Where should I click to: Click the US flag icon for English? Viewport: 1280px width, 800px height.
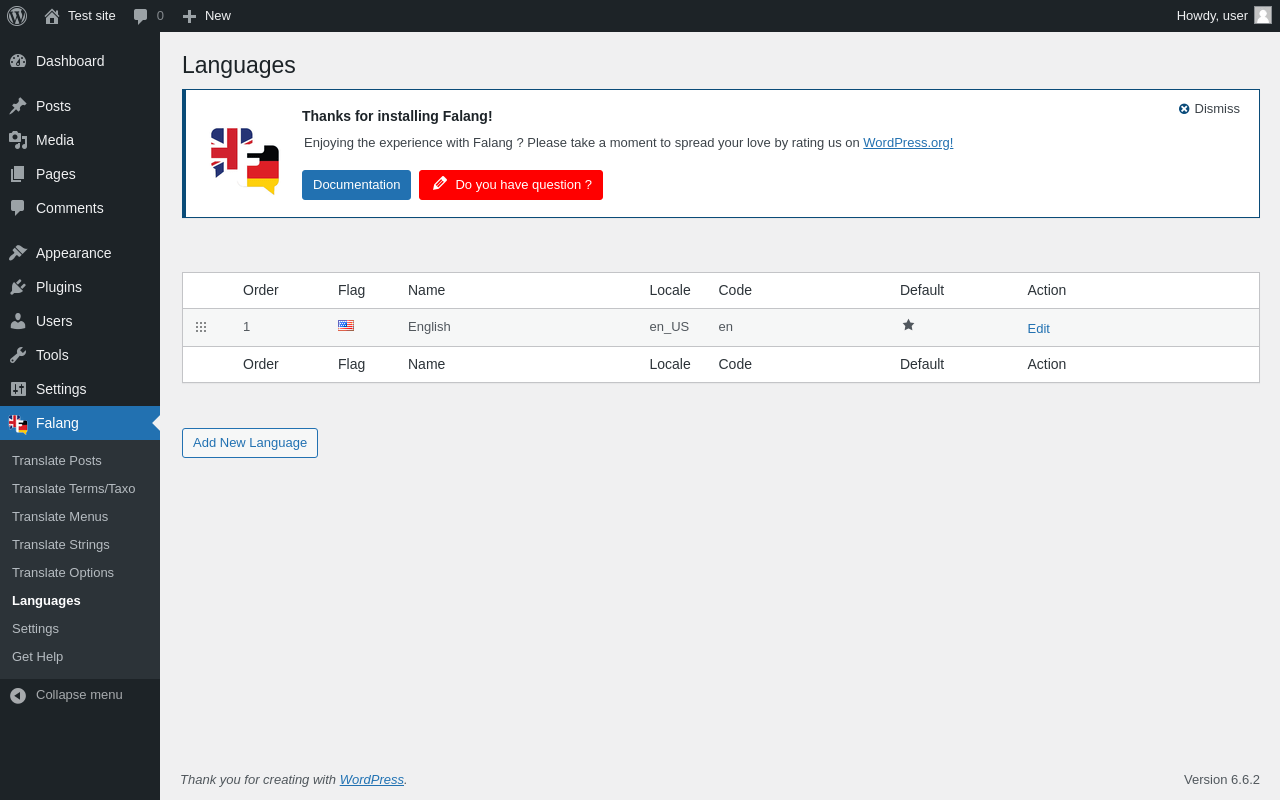pos(346,326)
